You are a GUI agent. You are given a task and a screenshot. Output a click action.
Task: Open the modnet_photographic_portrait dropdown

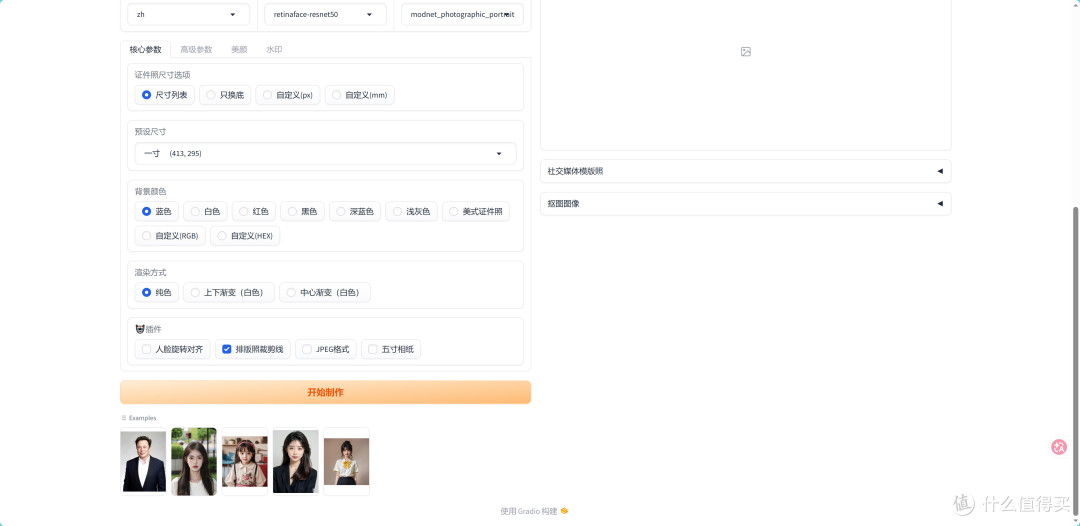pos(462,14)
